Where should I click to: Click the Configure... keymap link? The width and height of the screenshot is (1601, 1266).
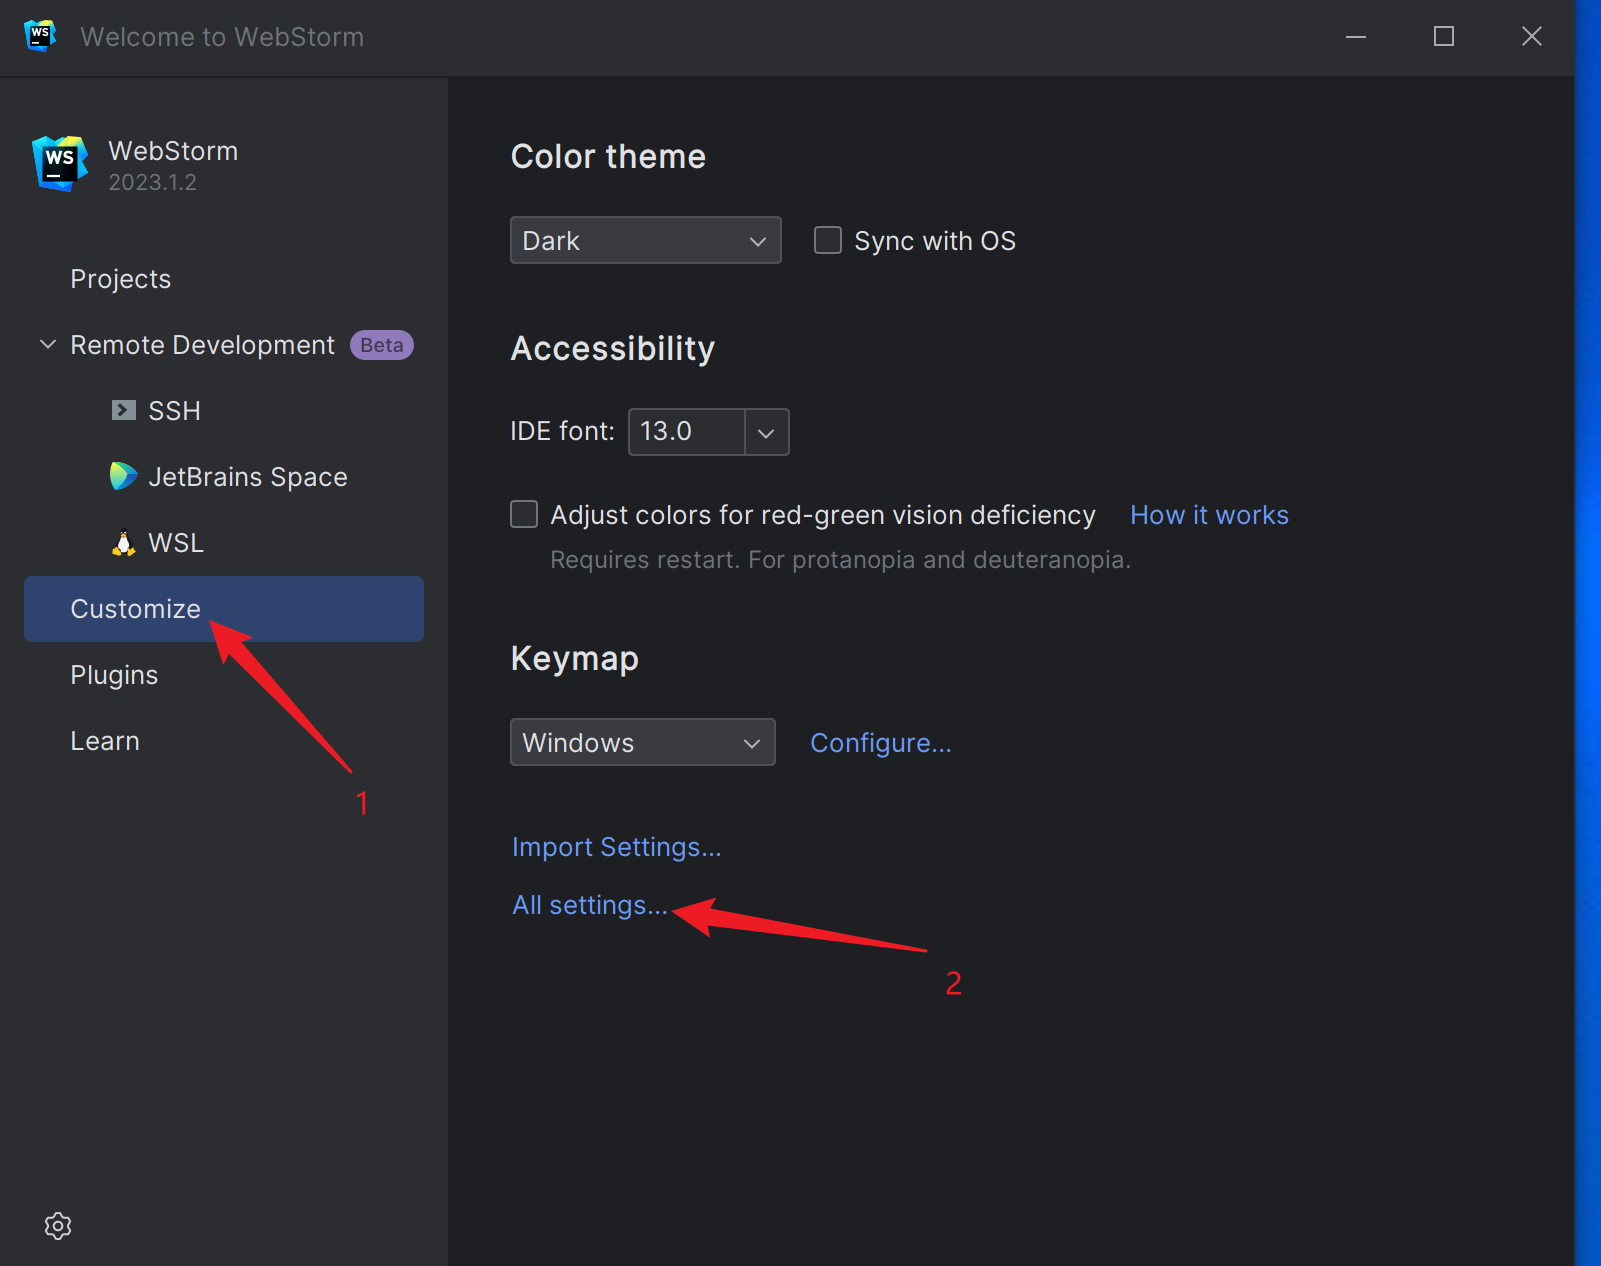pos(881,743)
